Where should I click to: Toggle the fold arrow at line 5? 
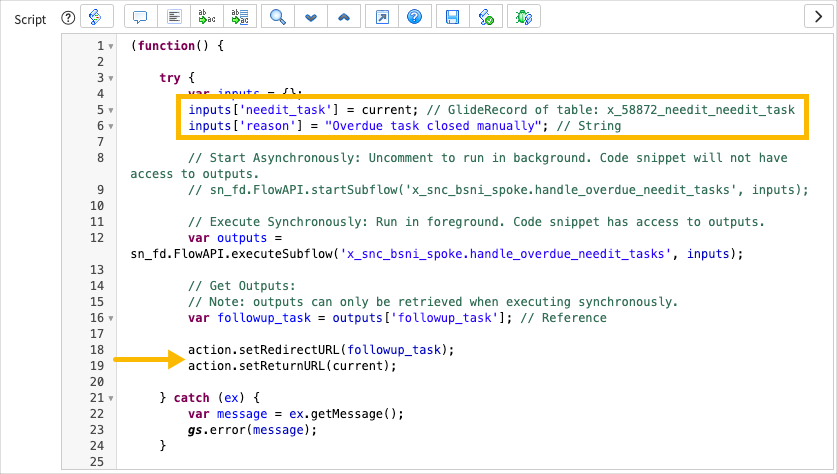[x=111, y=110]
